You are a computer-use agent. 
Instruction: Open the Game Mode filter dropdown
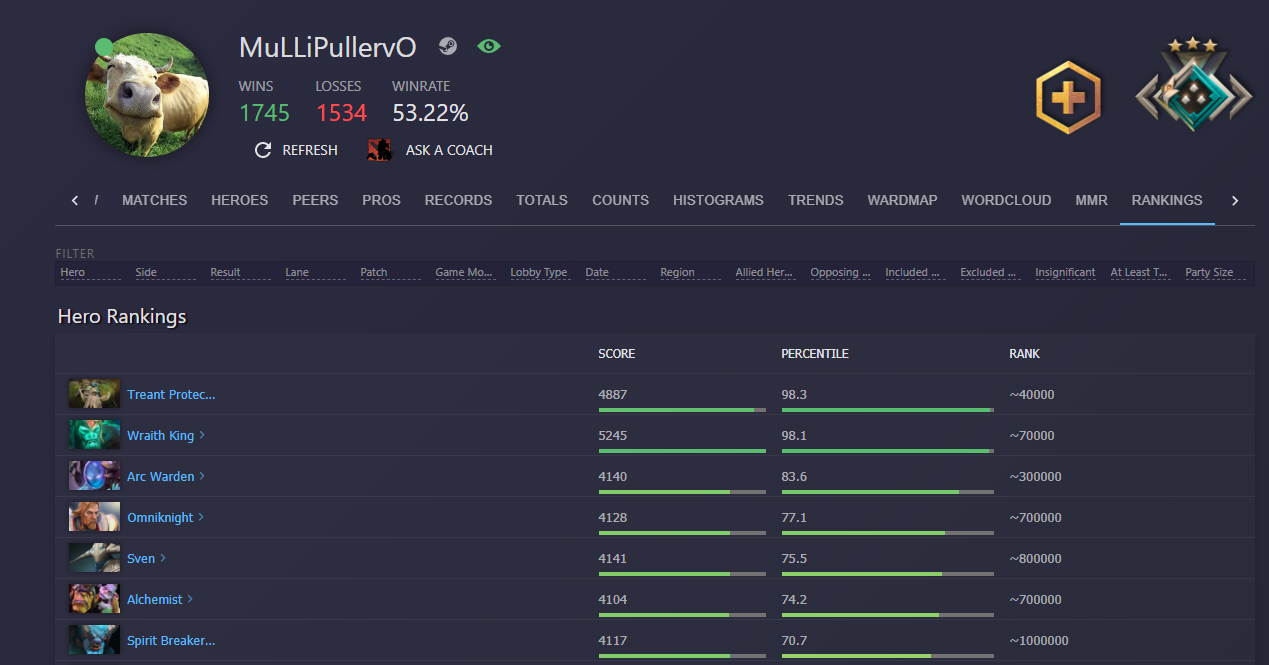point(465,272)
